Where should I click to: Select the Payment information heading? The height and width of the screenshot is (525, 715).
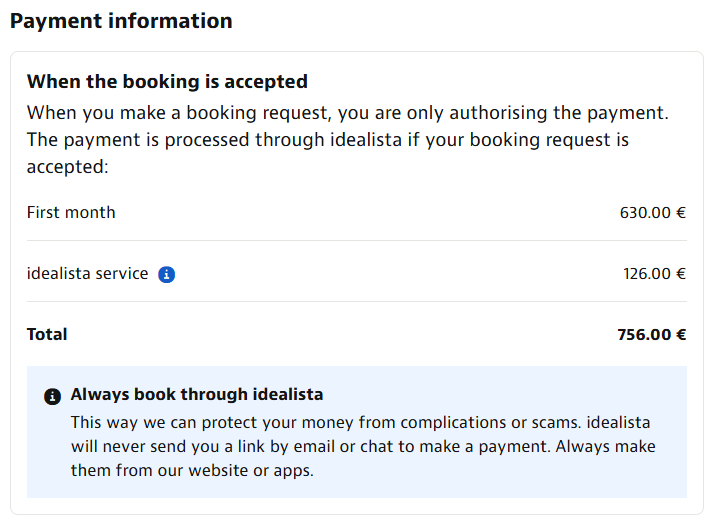click(x=121, y=21)
